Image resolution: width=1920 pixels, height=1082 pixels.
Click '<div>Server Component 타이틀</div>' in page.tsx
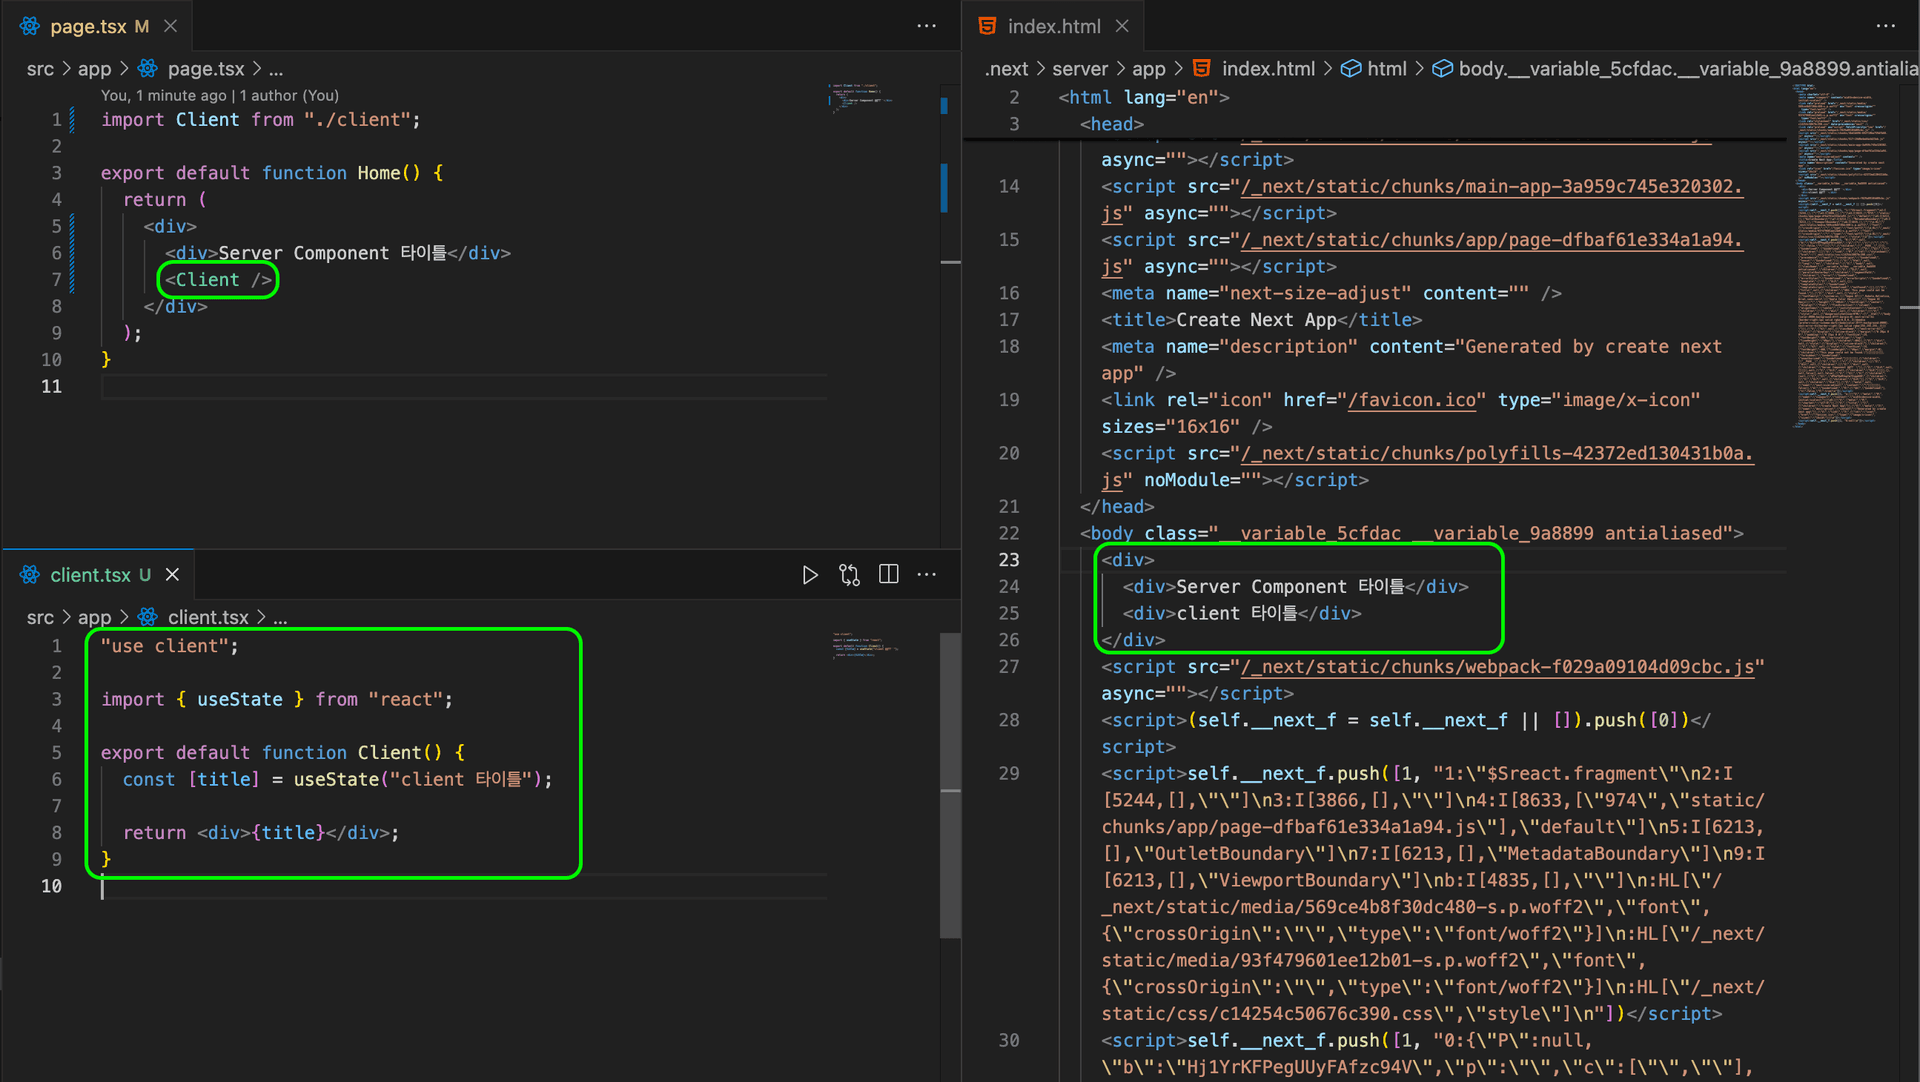point(338,253)
